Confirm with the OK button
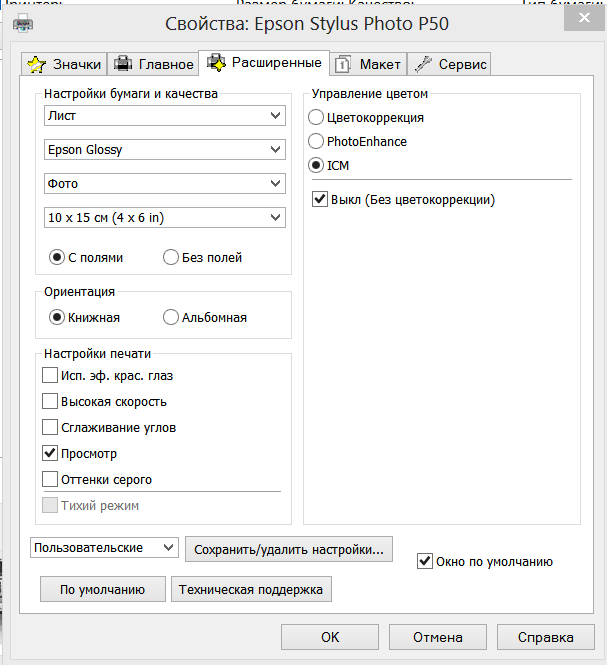Viewport: 607px width, 665px height. pos(330,637)
